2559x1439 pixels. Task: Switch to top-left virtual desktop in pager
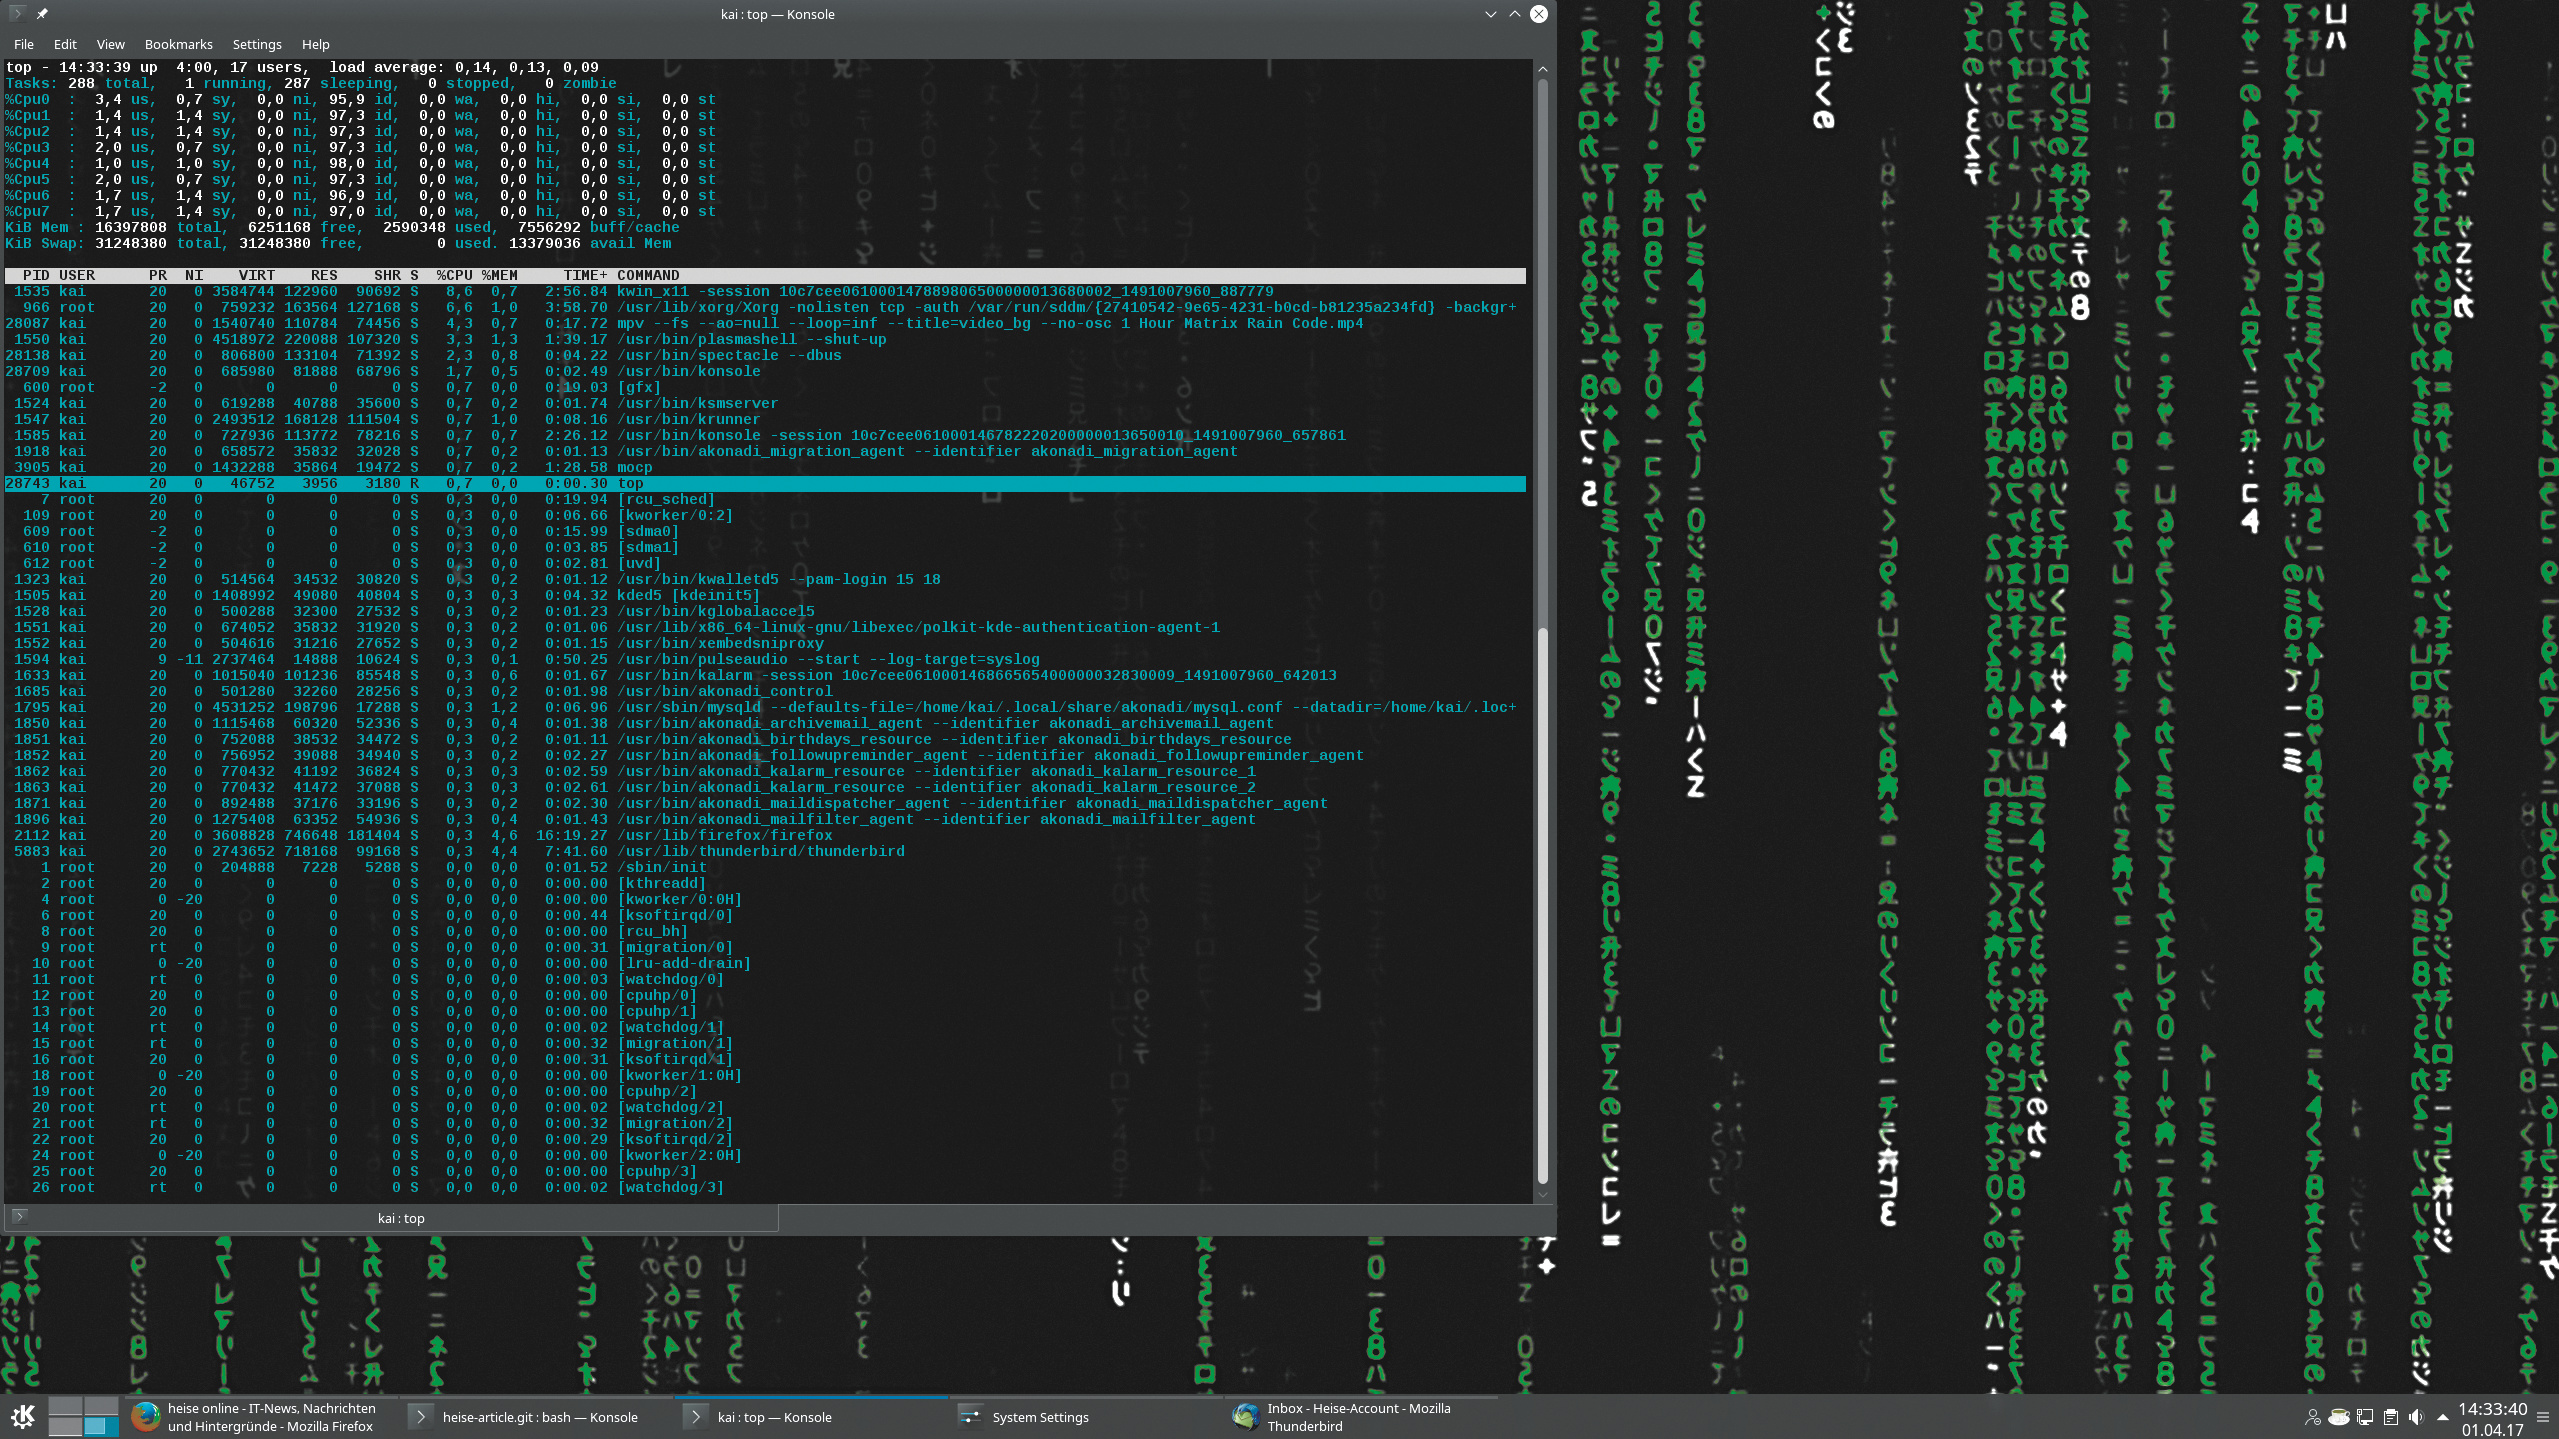65,1407
